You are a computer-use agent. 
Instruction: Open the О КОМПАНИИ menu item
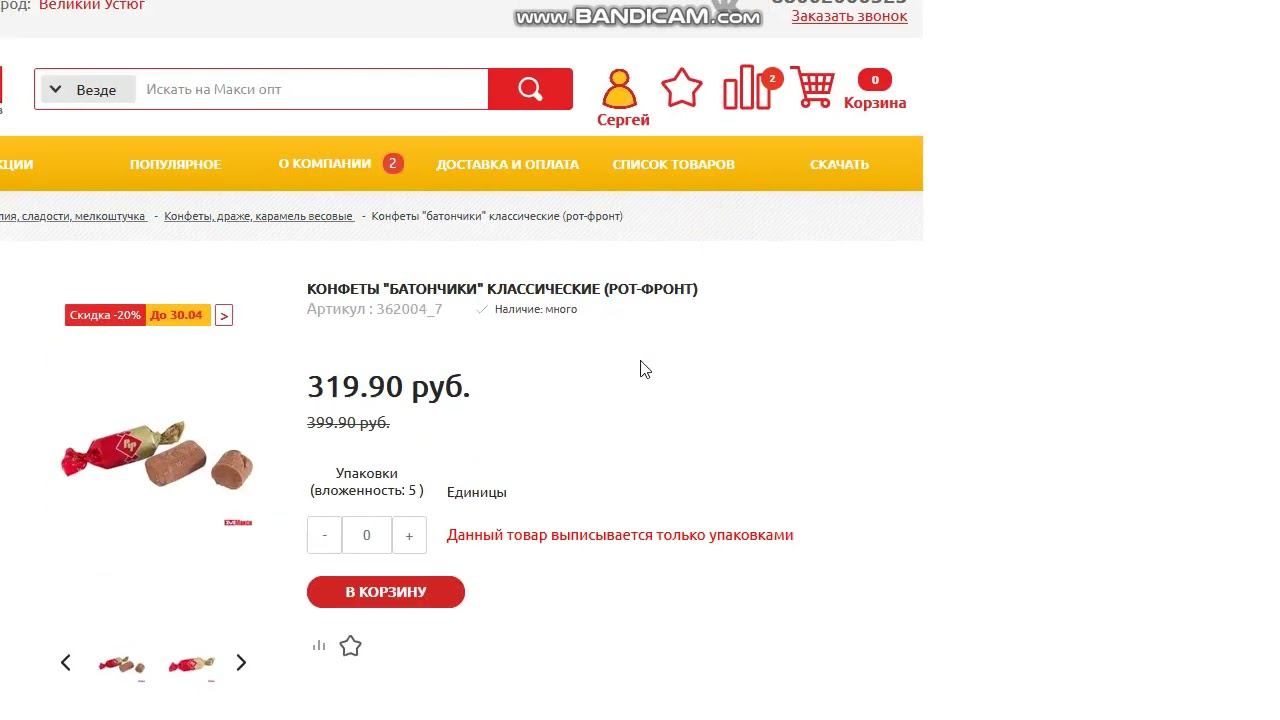click(x=325, y=164)
